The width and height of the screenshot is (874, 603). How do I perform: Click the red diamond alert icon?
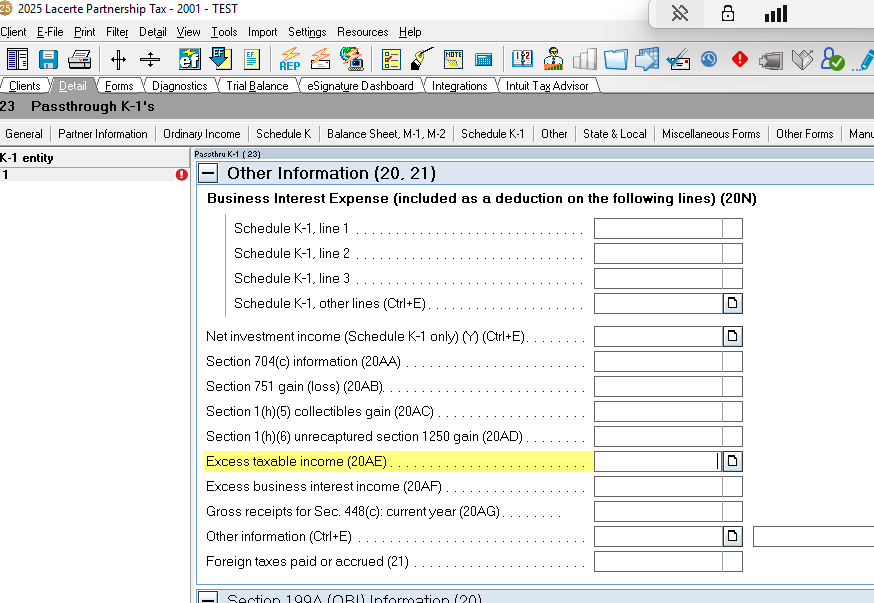[x=740, y=59]
